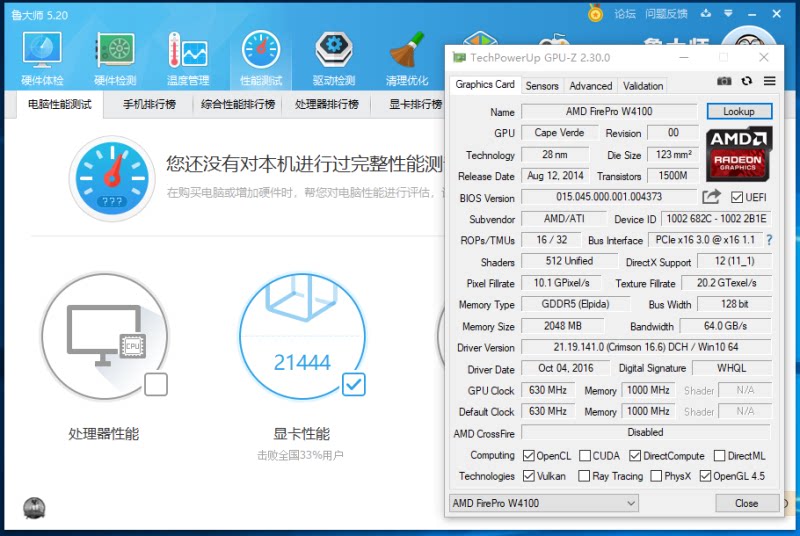Click the GPU name field AMD FirePro W4100
This screenshot has width=800, height=536.
click(x=609, y=111)
